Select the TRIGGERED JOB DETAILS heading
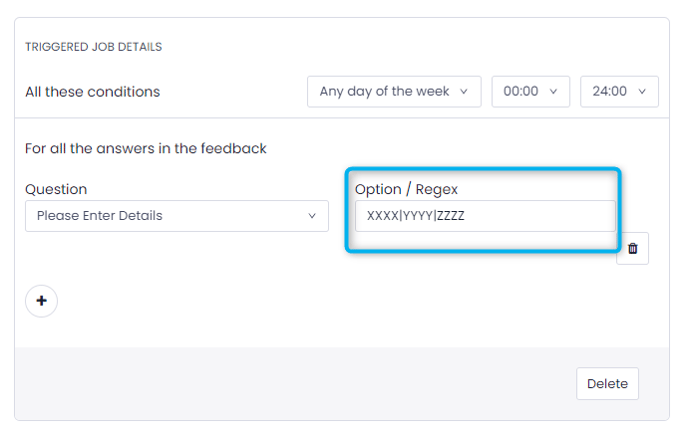The image size is (688, 432). 93,47
